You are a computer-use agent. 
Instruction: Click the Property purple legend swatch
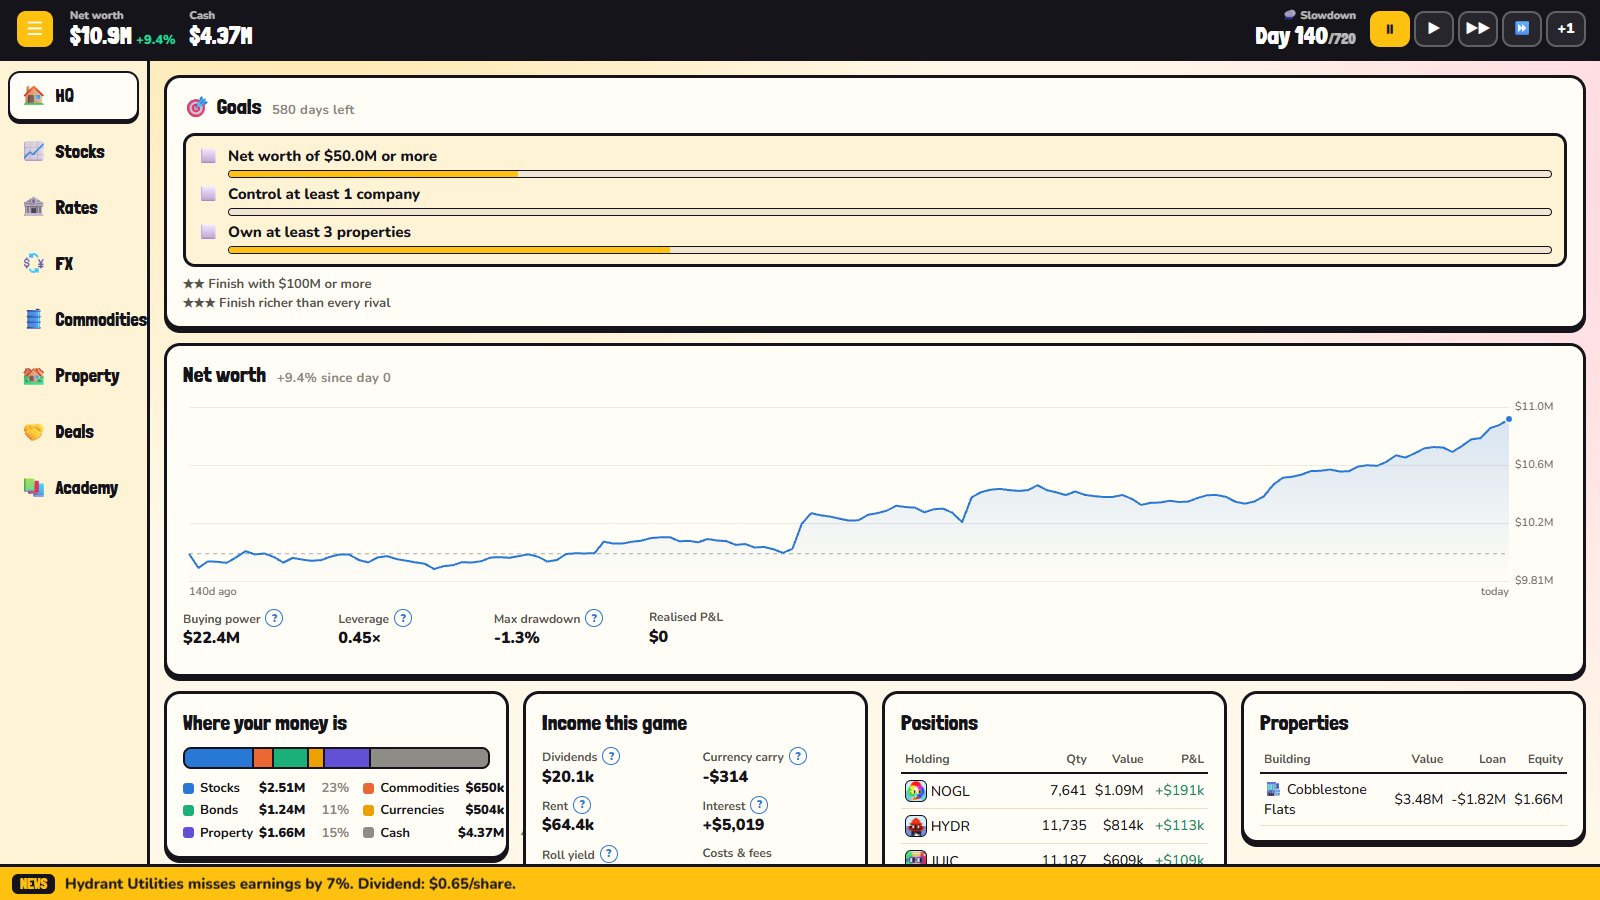(x=188, y=833)
